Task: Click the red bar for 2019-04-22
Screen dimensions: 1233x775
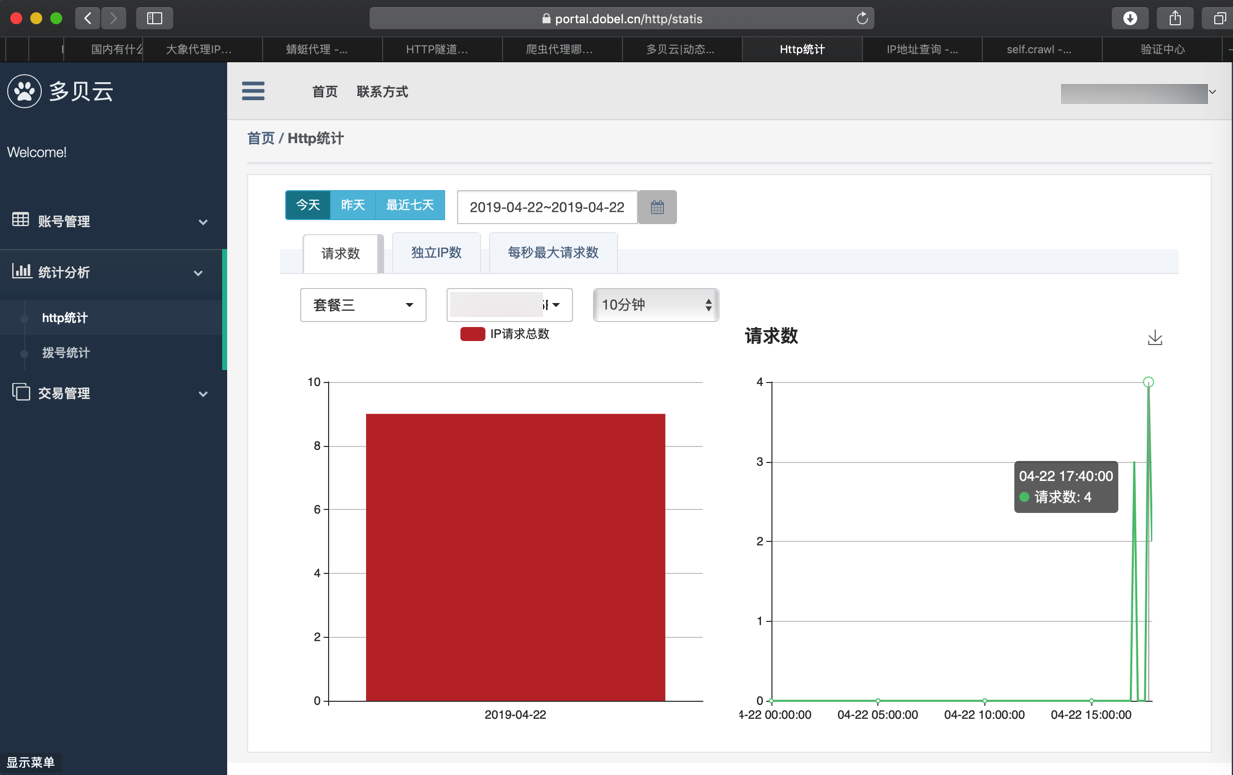Action: point(515,557)
